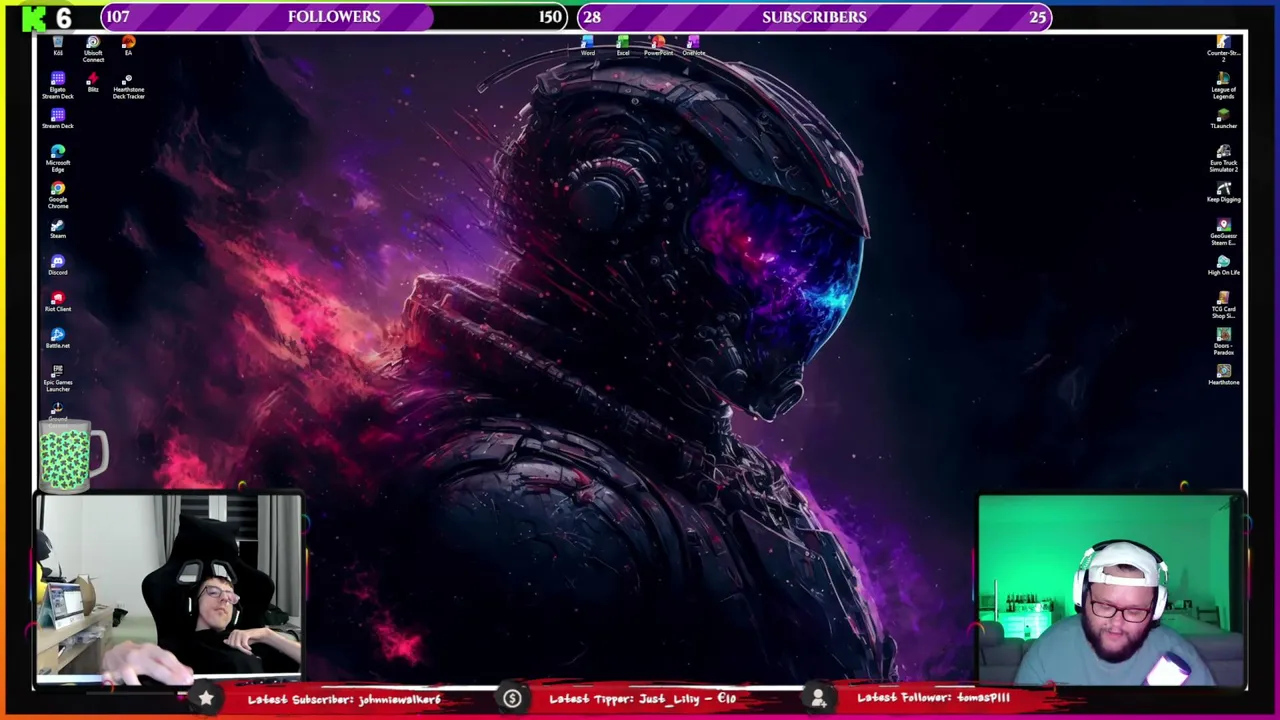Click the green-lit webcam feed on the right
The height and width of the screenshot is (720, 1280).
[x=1111, y=590]
